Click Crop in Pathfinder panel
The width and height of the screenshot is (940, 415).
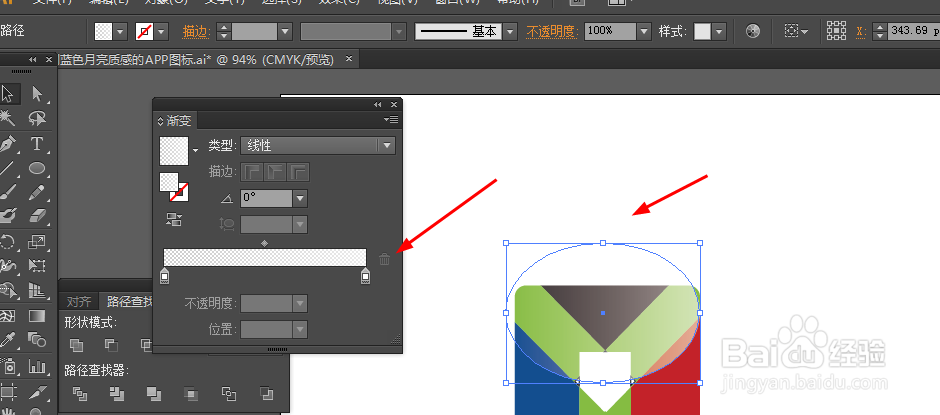(191, 393)
